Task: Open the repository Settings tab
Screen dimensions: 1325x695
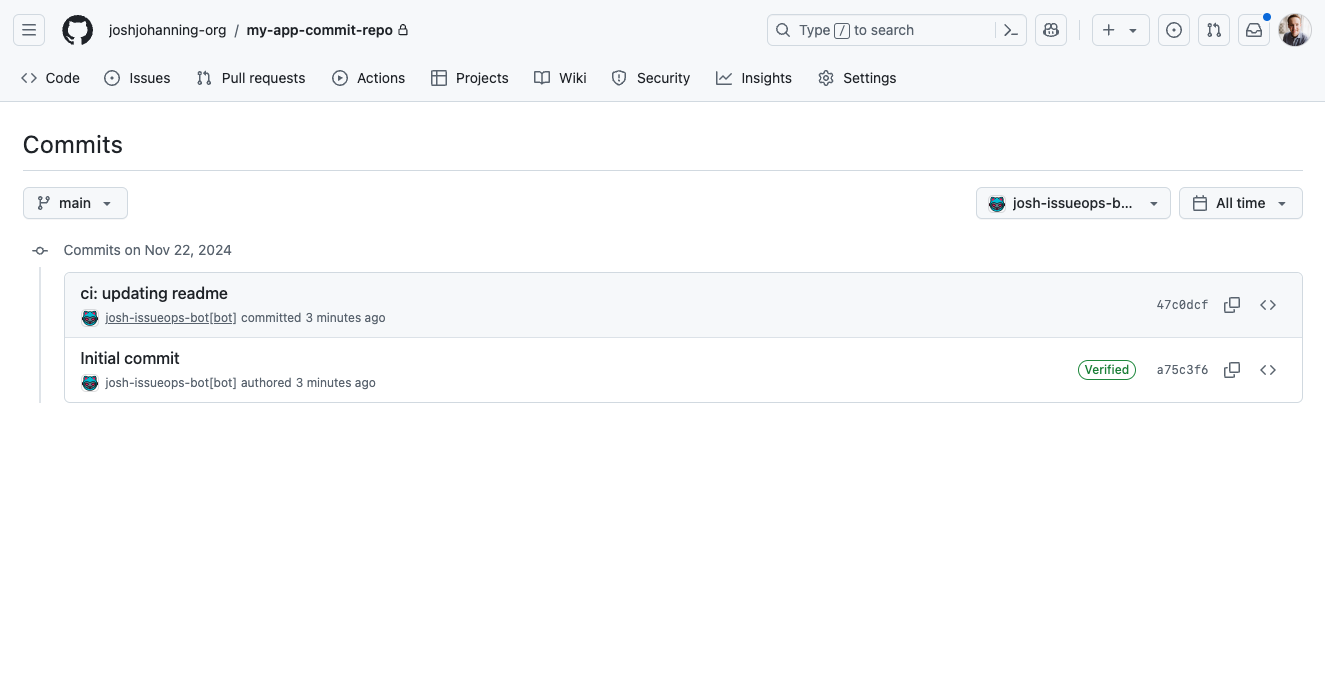Action: click(x=856, y=78)
